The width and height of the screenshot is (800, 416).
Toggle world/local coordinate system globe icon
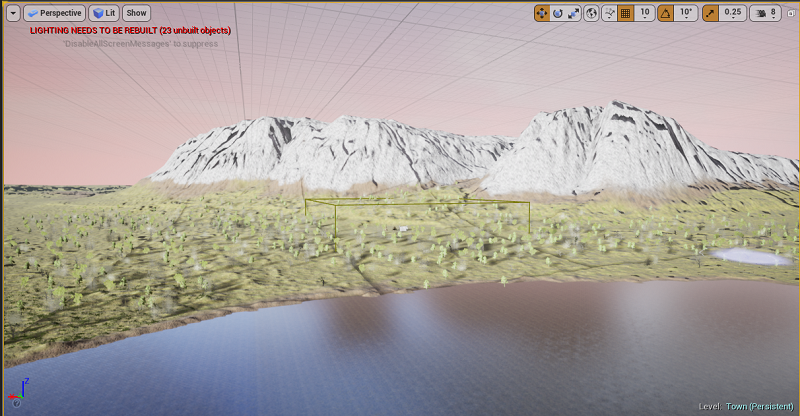tap(591, 13)
